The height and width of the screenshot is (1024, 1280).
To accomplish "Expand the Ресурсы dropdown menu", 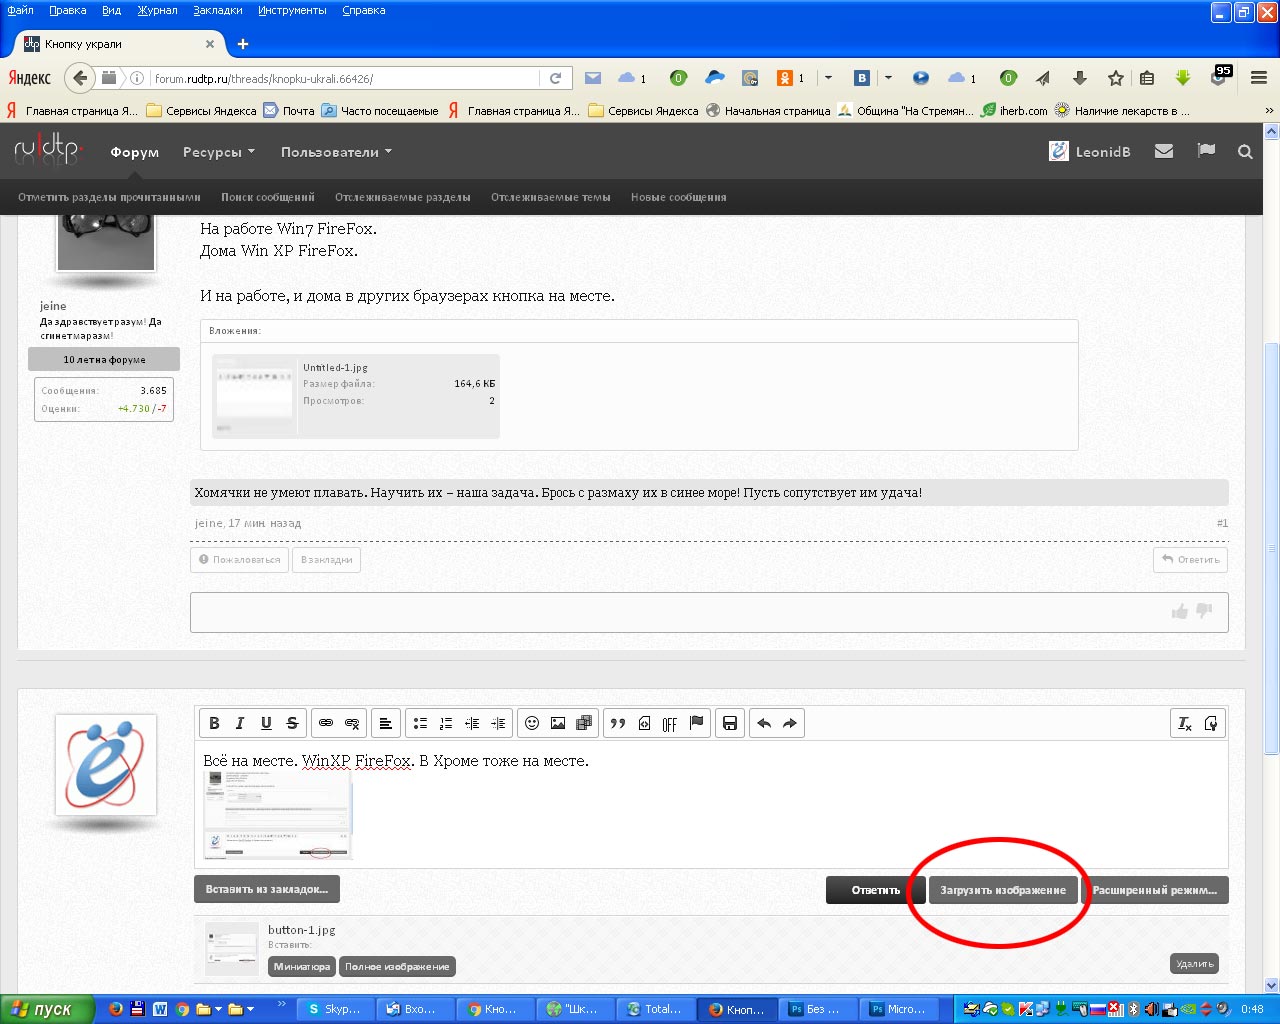I will tap(219, 152).
